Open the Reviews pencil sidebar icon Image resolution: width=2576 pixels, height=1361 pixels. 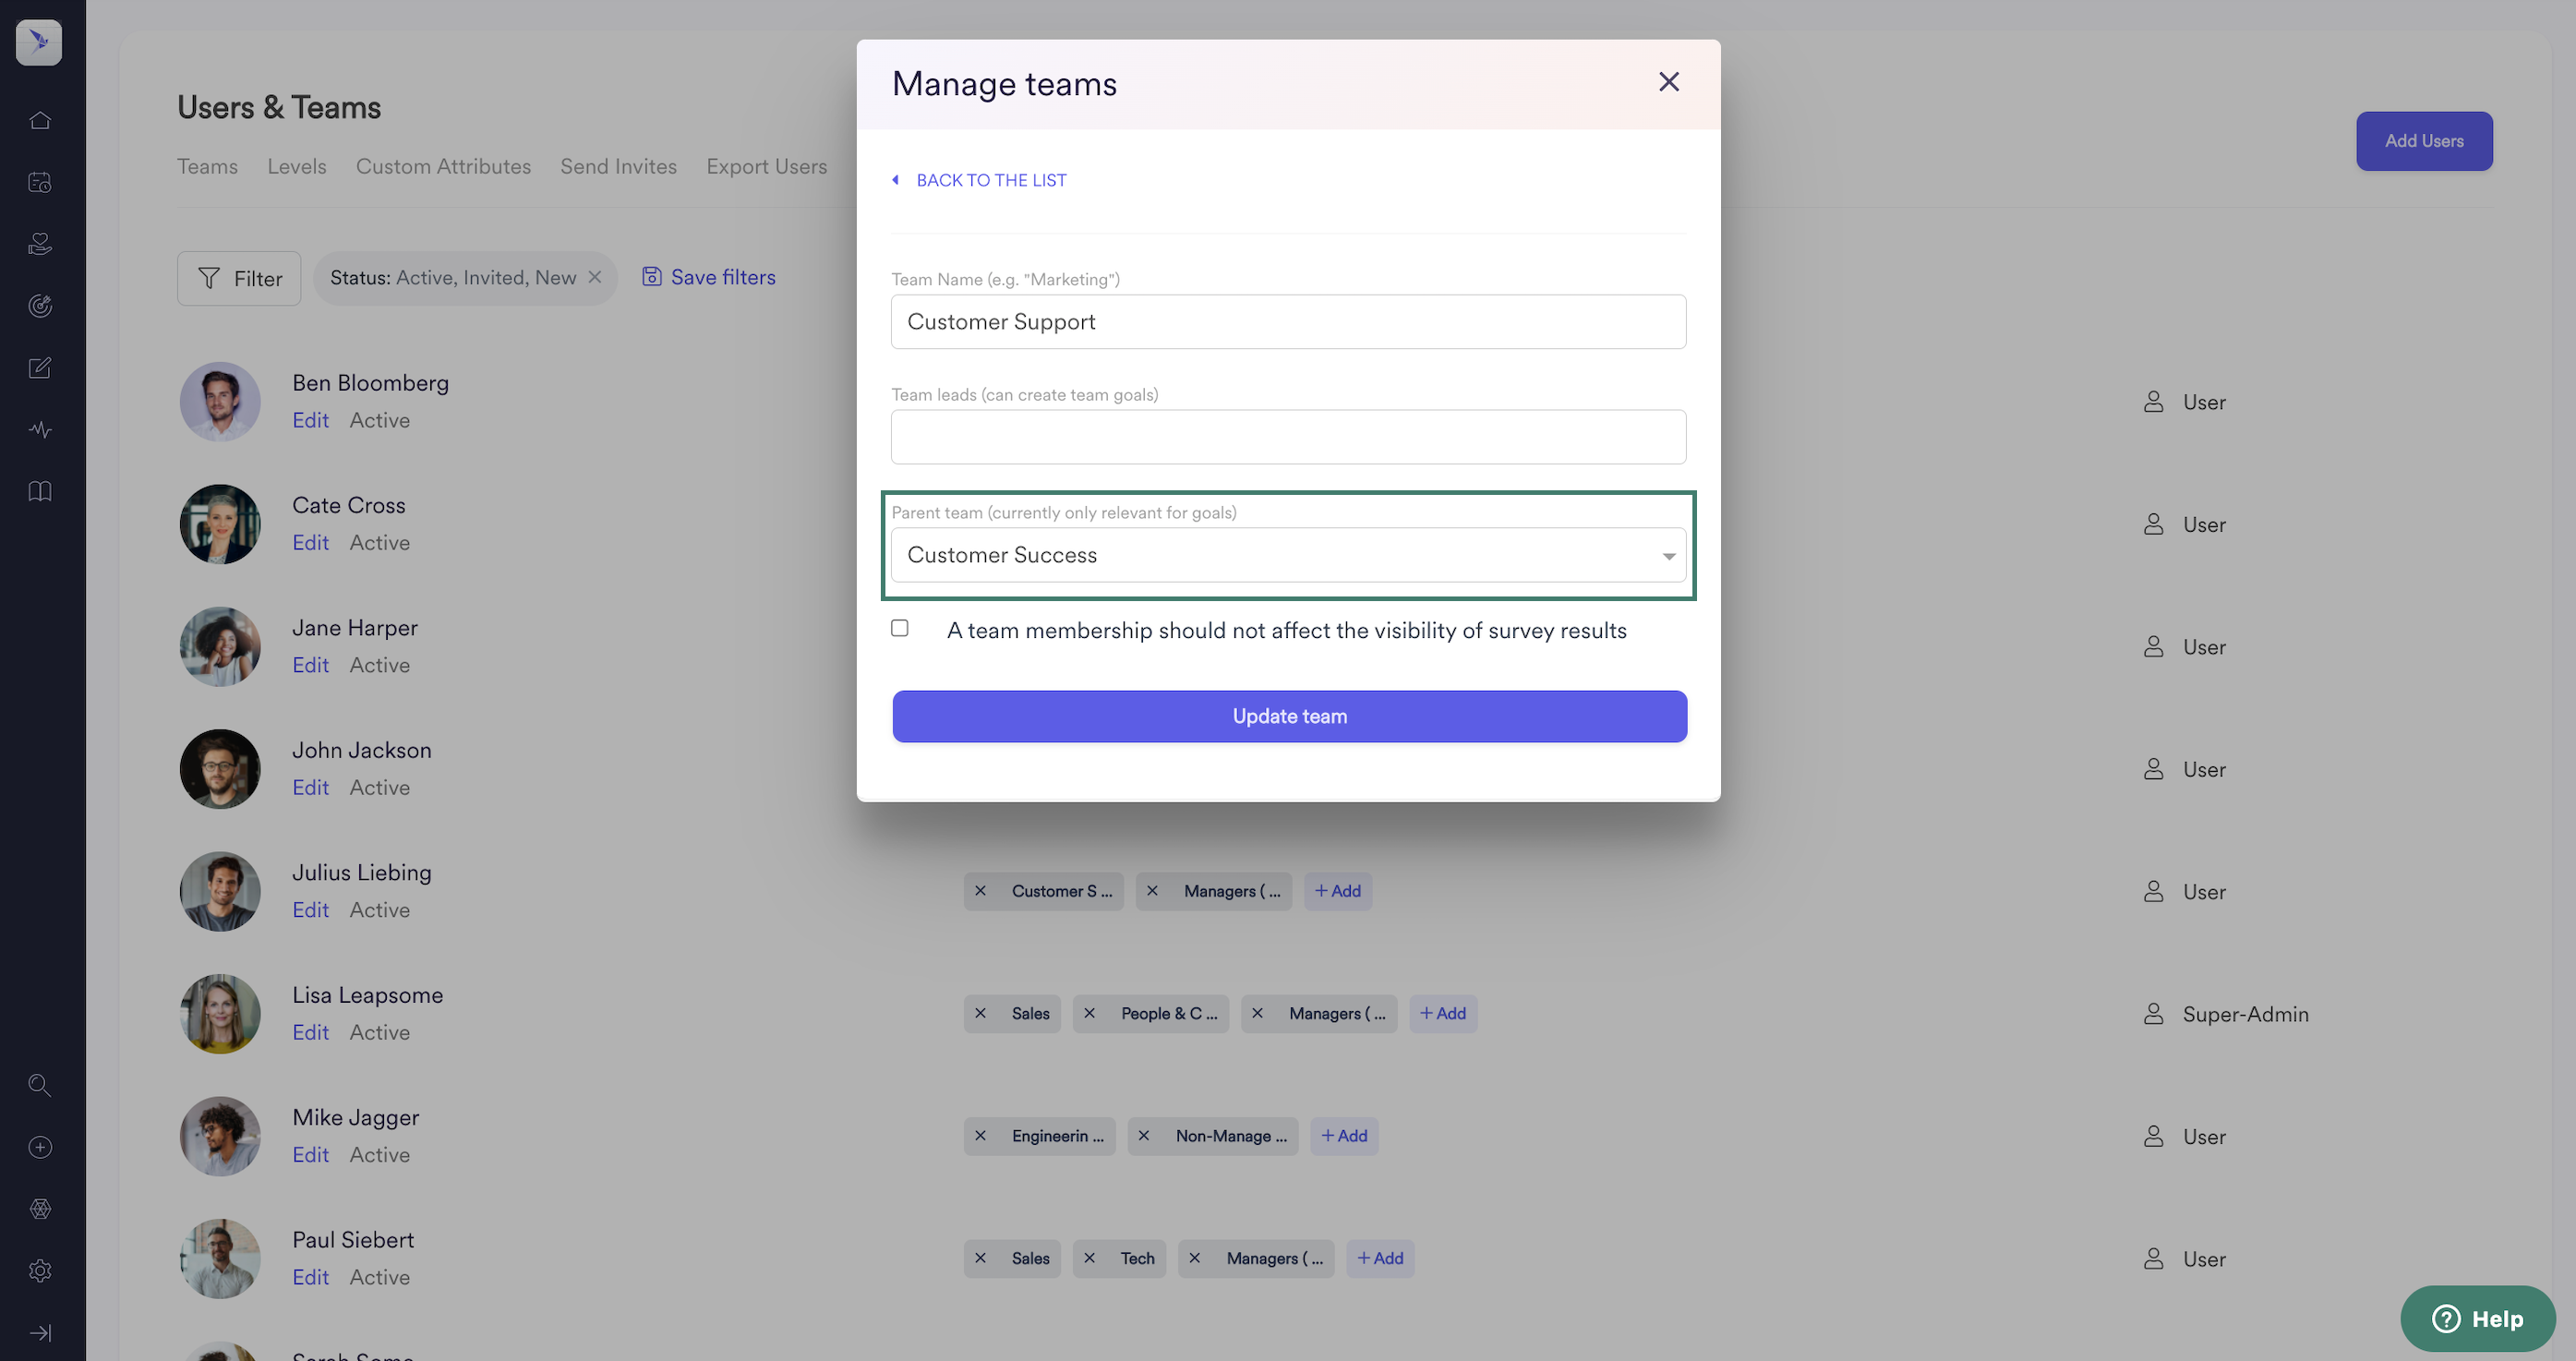pos(40,368)
